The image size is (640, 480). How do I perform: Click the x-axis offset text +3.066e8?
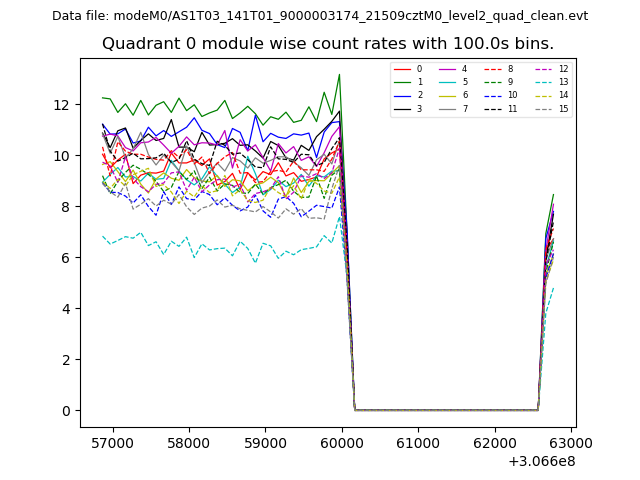tap(542, 461)
